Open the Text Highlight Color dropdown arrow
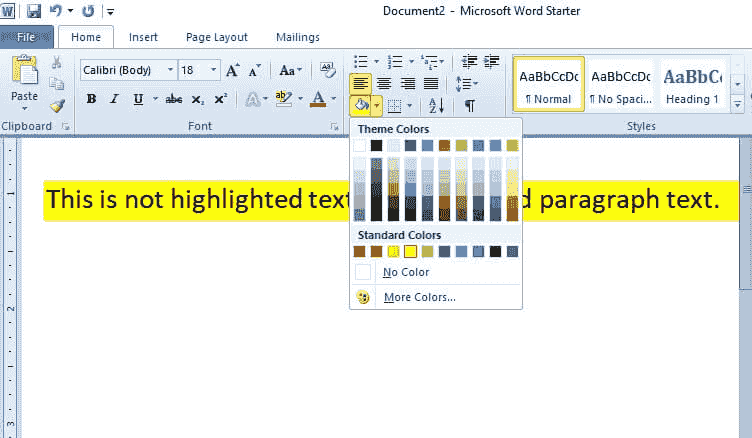Screen dimensions: 752x438 point(300,99)
